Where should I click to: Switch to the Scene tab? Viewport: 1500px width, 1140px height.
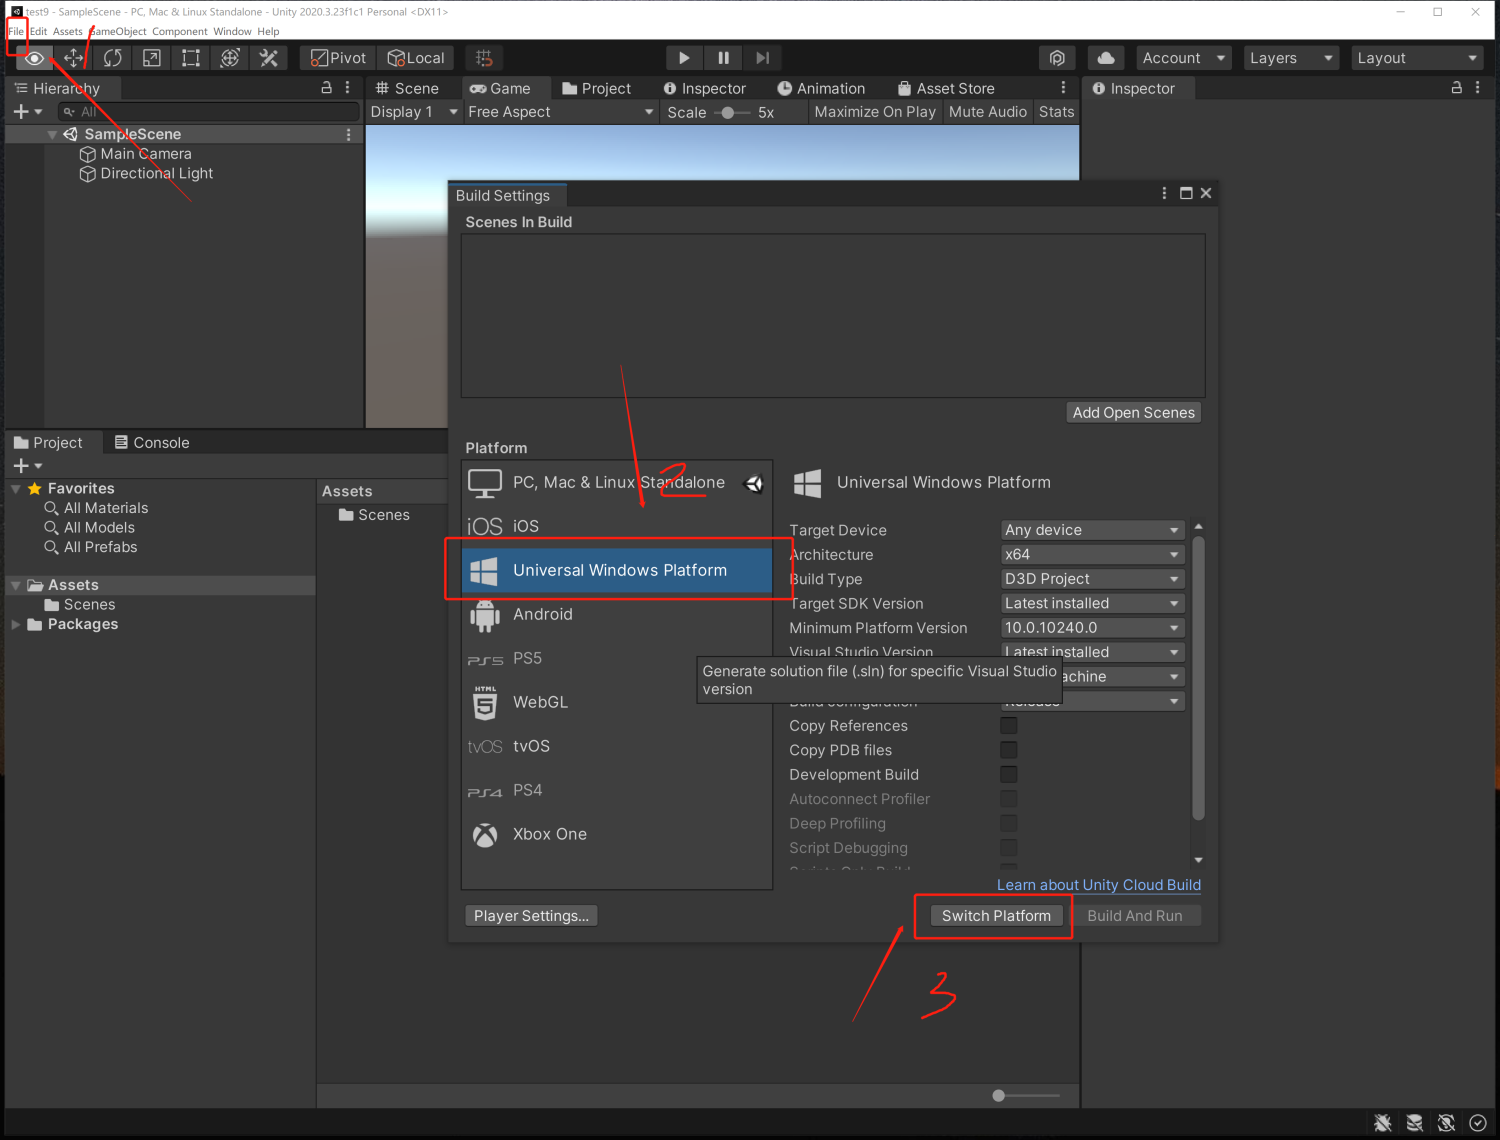[407, 88]
